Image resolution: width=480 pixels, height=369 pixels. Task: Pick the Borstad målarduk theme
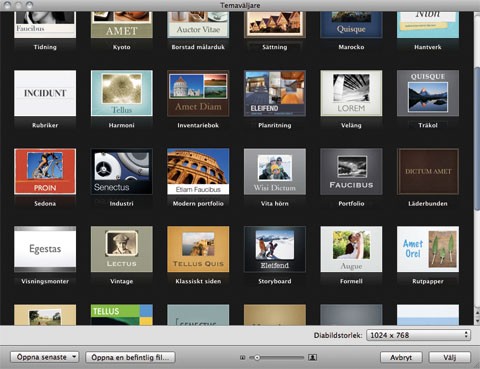pyautogui.click(x=198, y=25)
